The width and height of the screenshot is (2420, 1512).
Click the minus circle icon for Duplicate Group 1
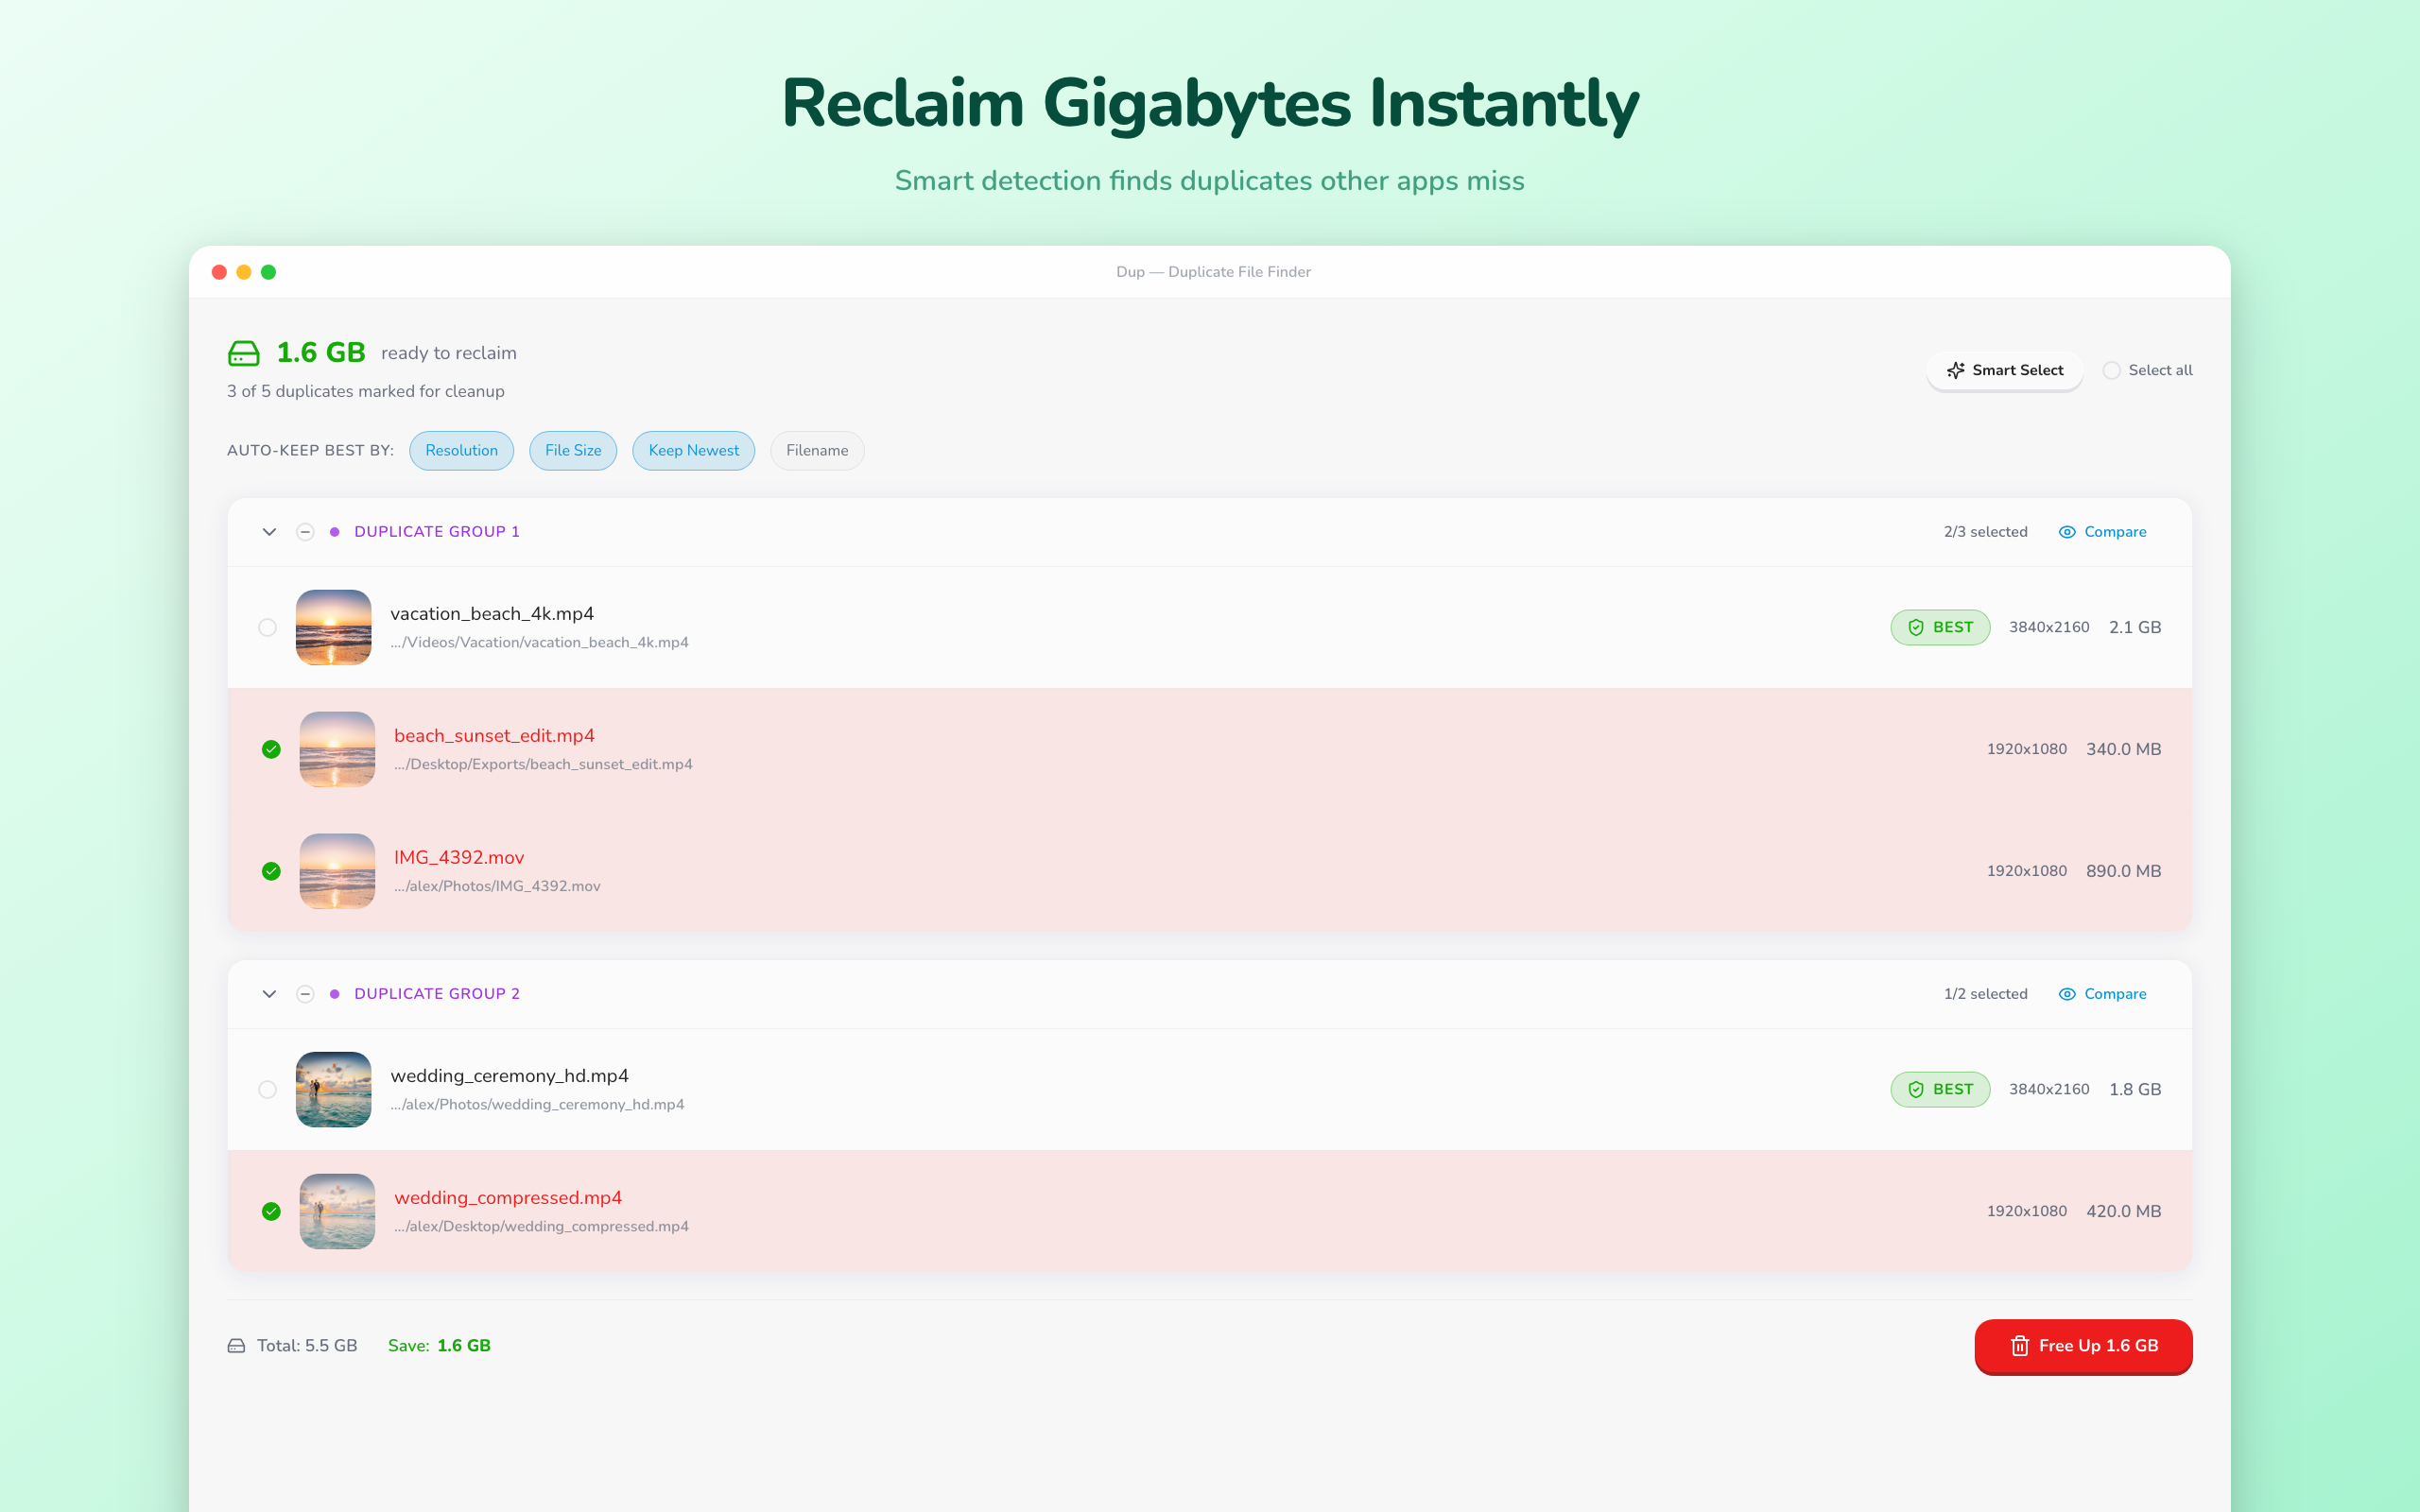(x=305, y=532)
